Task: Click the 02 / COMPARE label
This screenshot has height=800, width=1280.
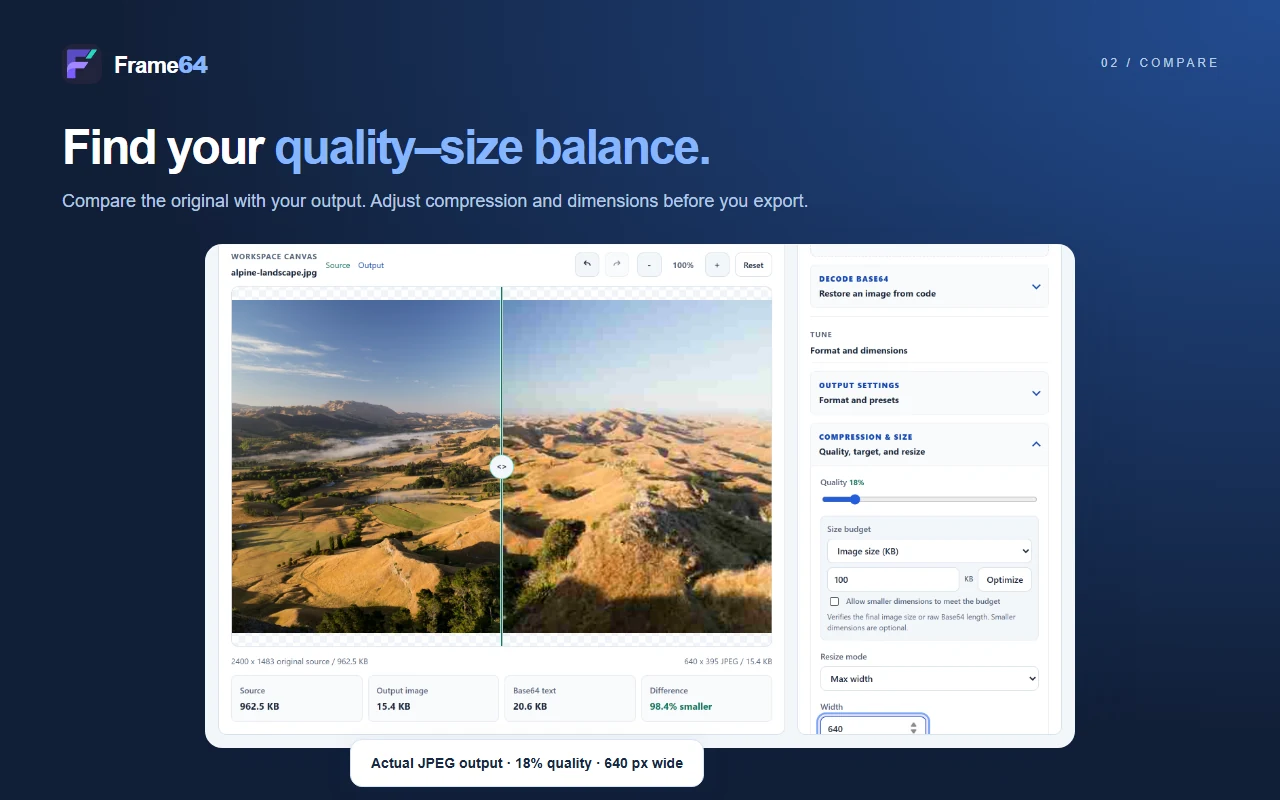Action: pos(1160,62)
